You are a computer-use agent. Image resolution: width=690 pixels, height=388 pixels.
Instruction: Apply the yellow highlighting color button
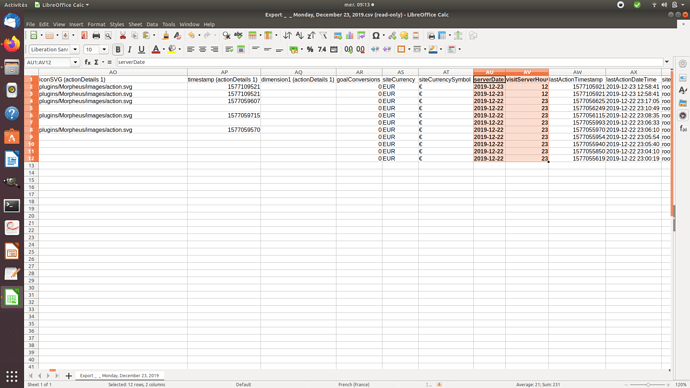tap(172, 49)
